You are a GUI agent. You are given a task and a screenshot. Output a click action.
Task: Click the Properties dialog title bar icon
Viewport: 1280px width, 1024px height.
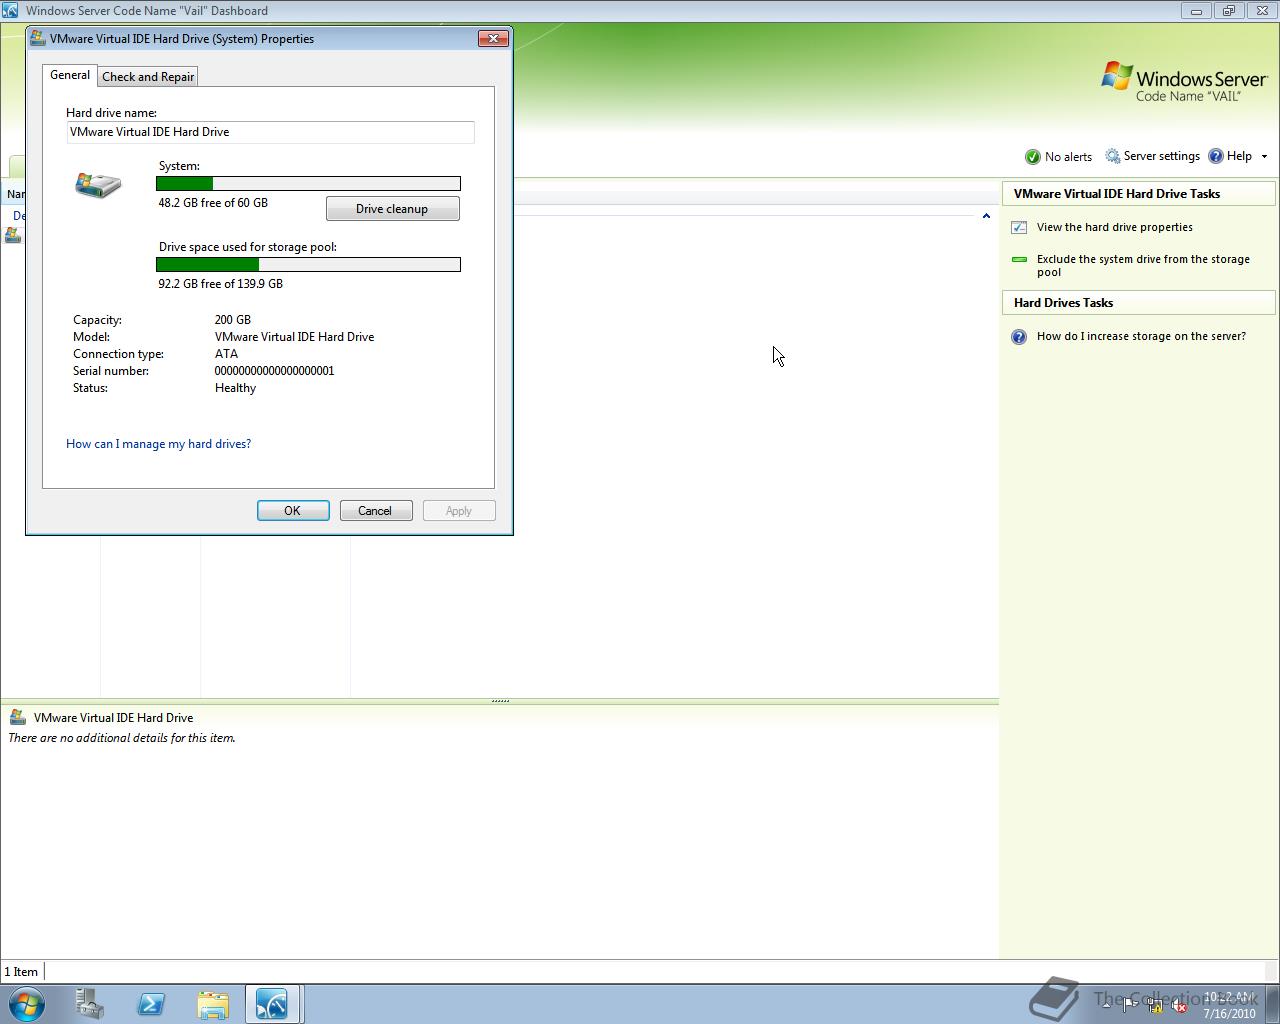pyautogui.click(x=38, y=38)
